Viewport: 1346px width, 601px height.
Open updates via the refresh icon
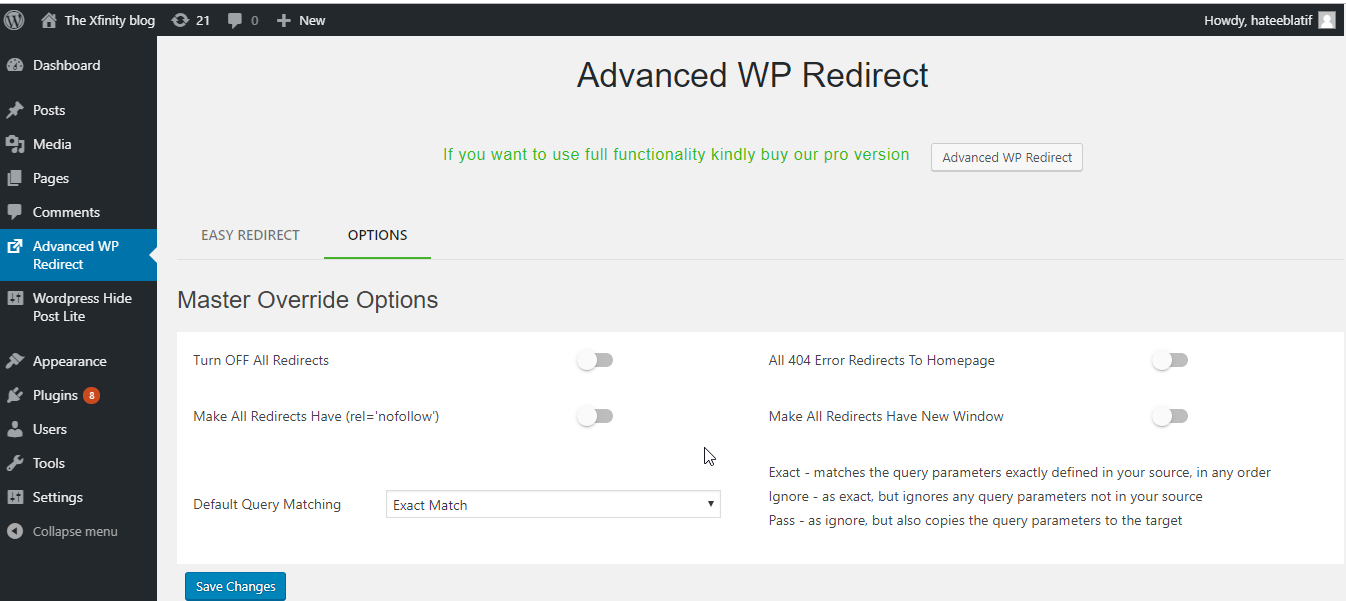pos(180,20)
